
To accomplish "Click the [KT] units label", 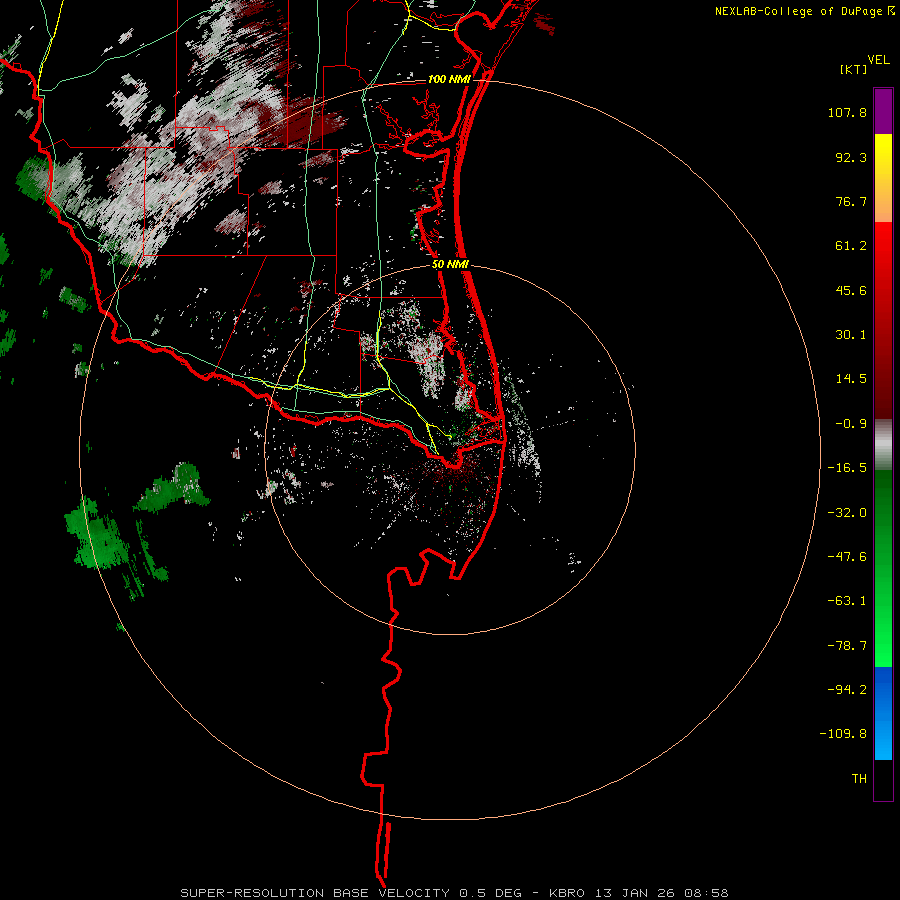I will (x=854, y=69).
